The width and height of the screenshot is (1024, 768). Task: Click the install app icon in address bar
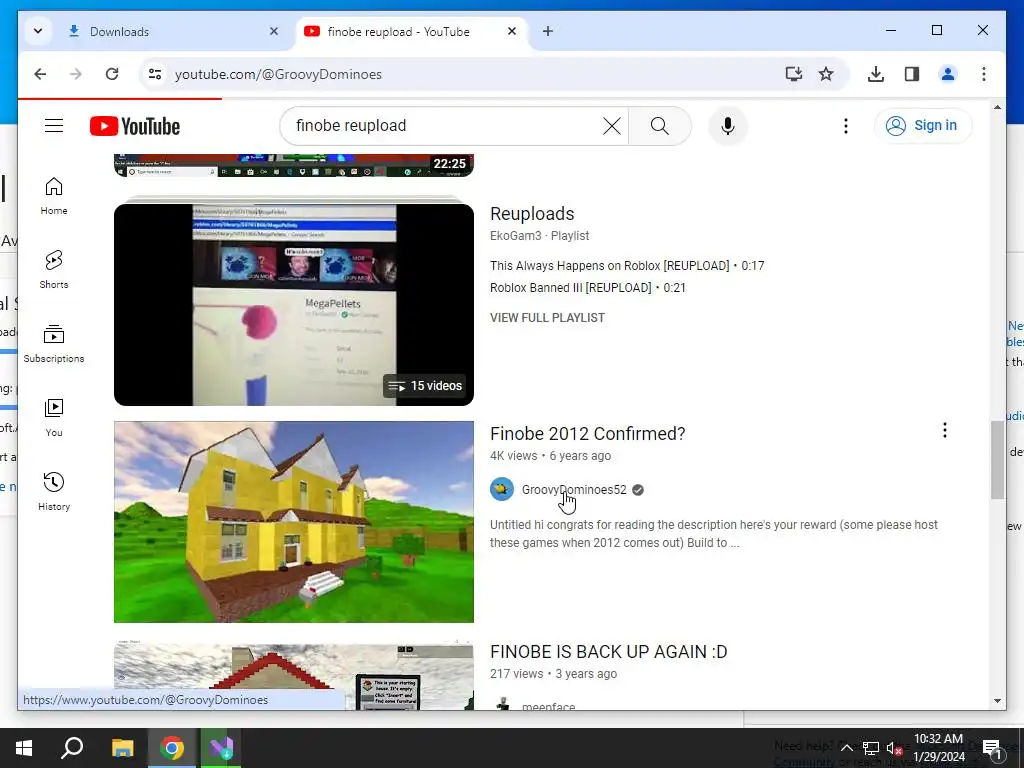click(x=793, y=74)
